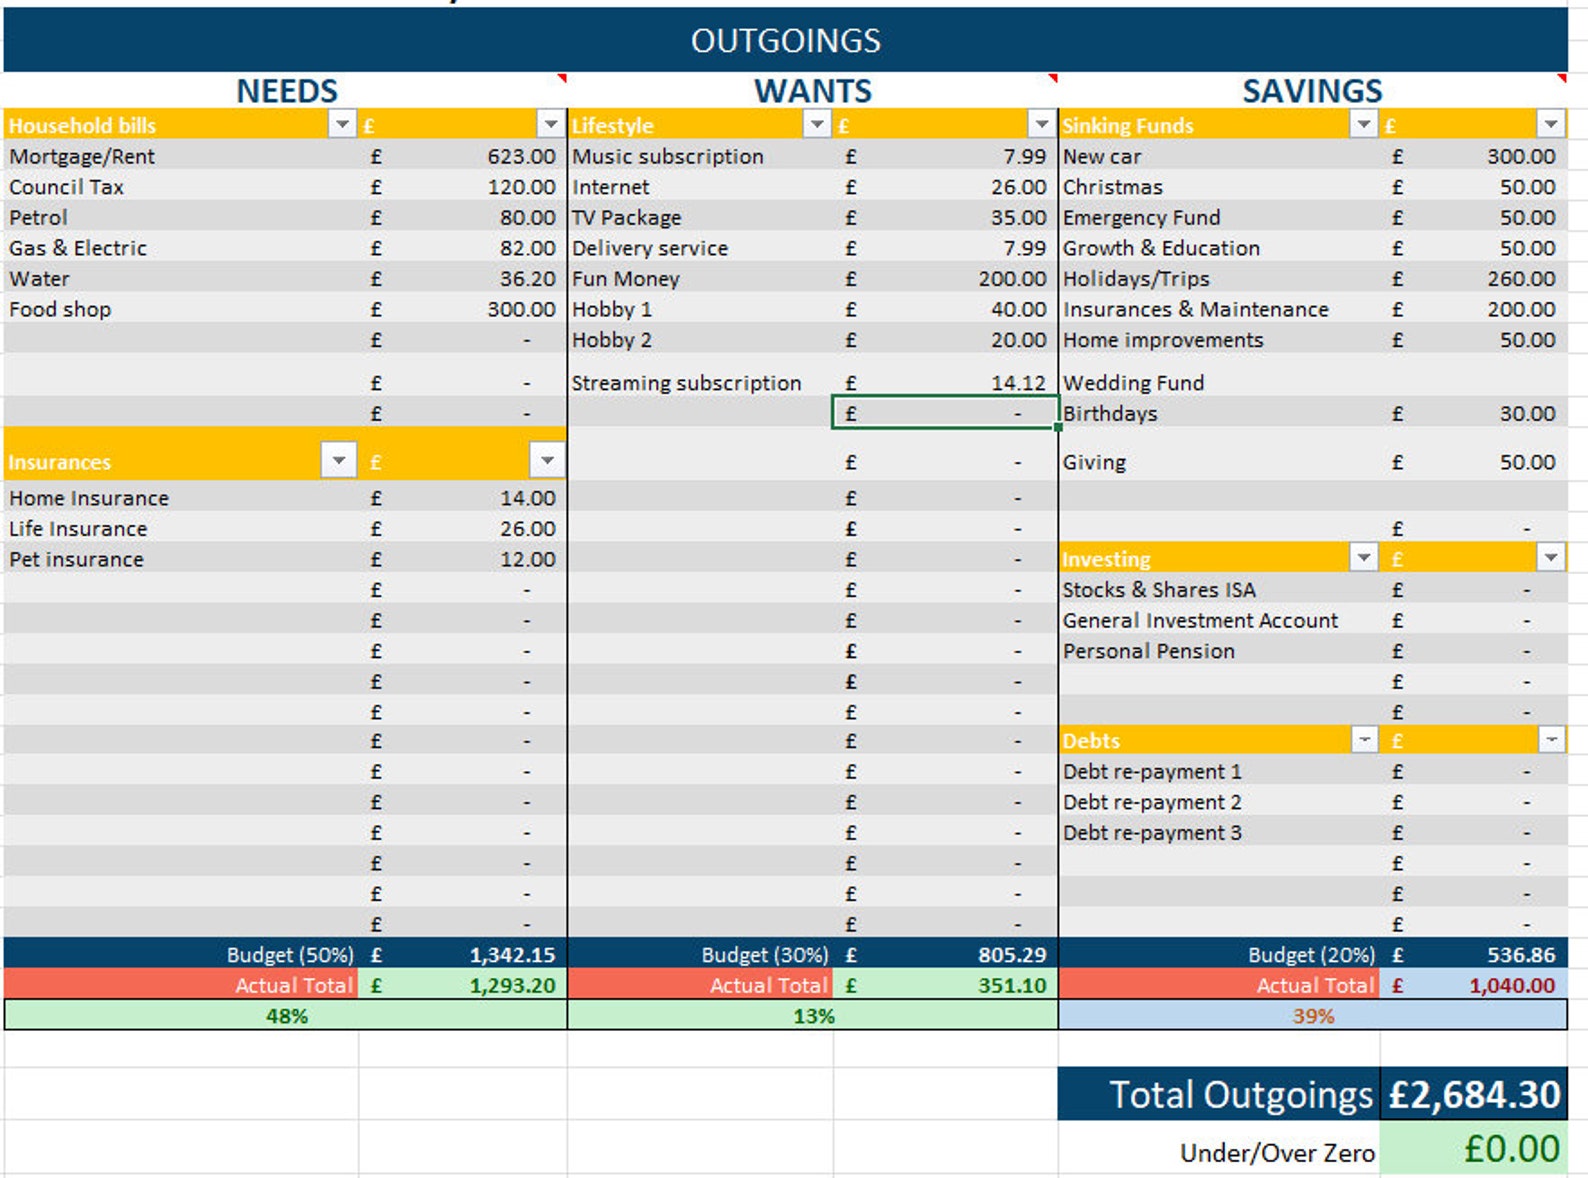This screenshot has height=1178, width=1588.
Task: Select the Under/Over Zero green cell
Action: 1474,1148
